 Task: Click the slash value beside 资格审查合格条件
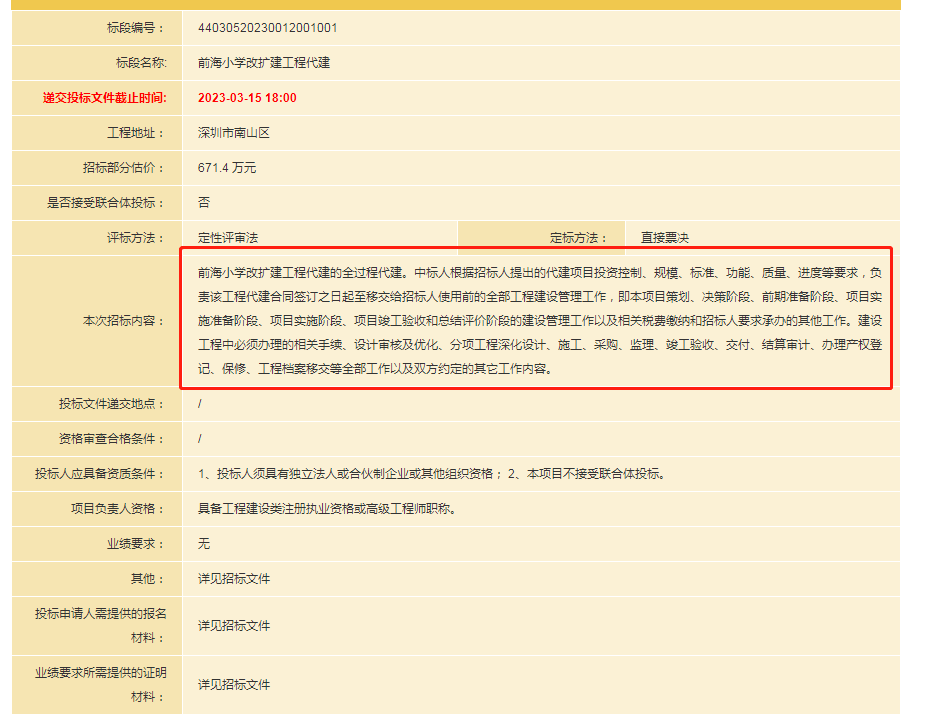(x=200, y=439)
